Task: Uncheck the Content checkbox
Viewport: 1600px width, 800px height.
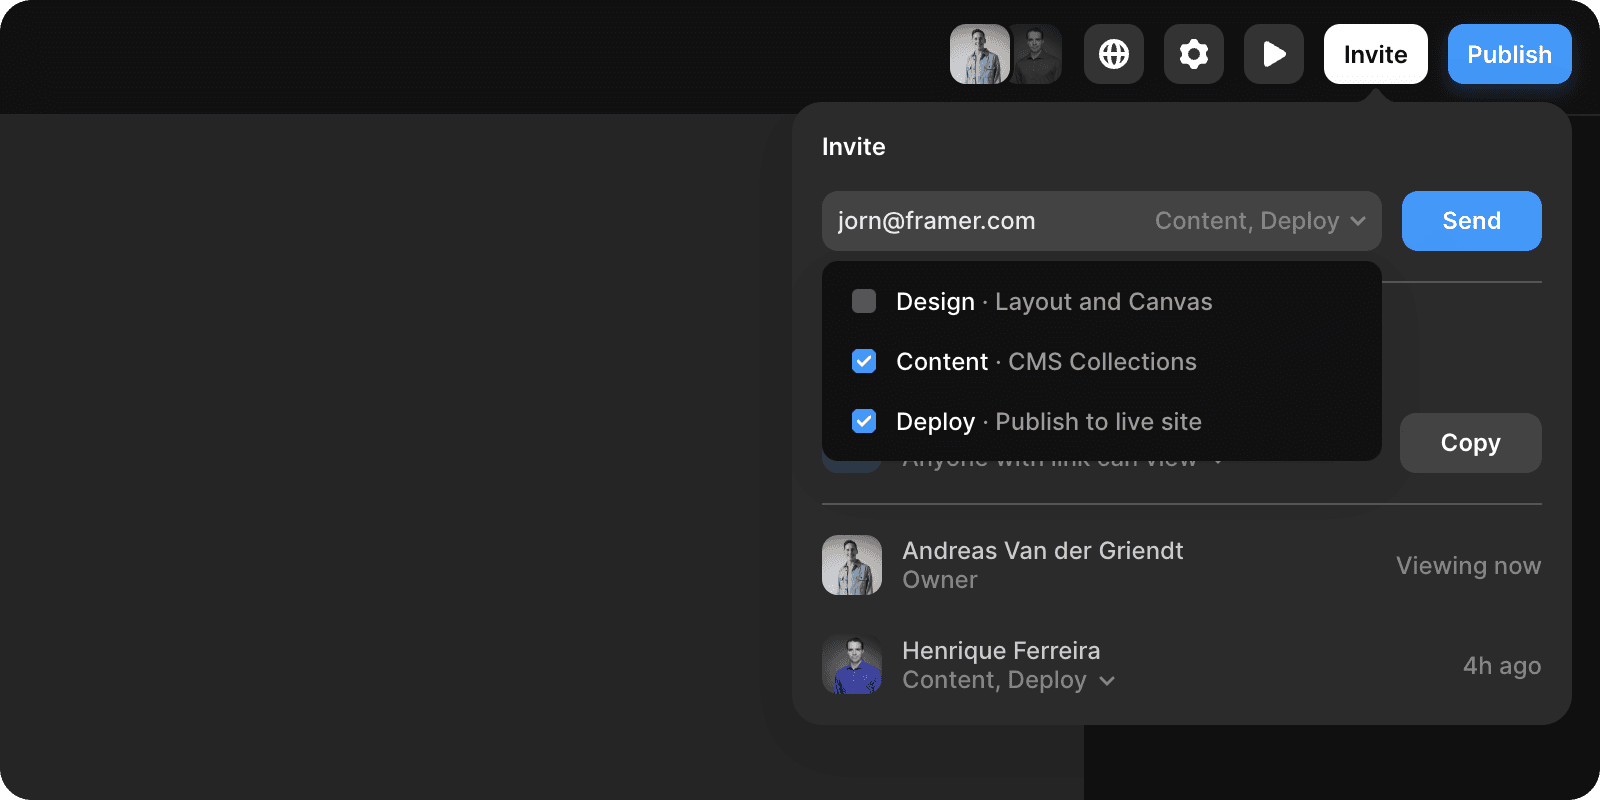Action: [864, 361]
